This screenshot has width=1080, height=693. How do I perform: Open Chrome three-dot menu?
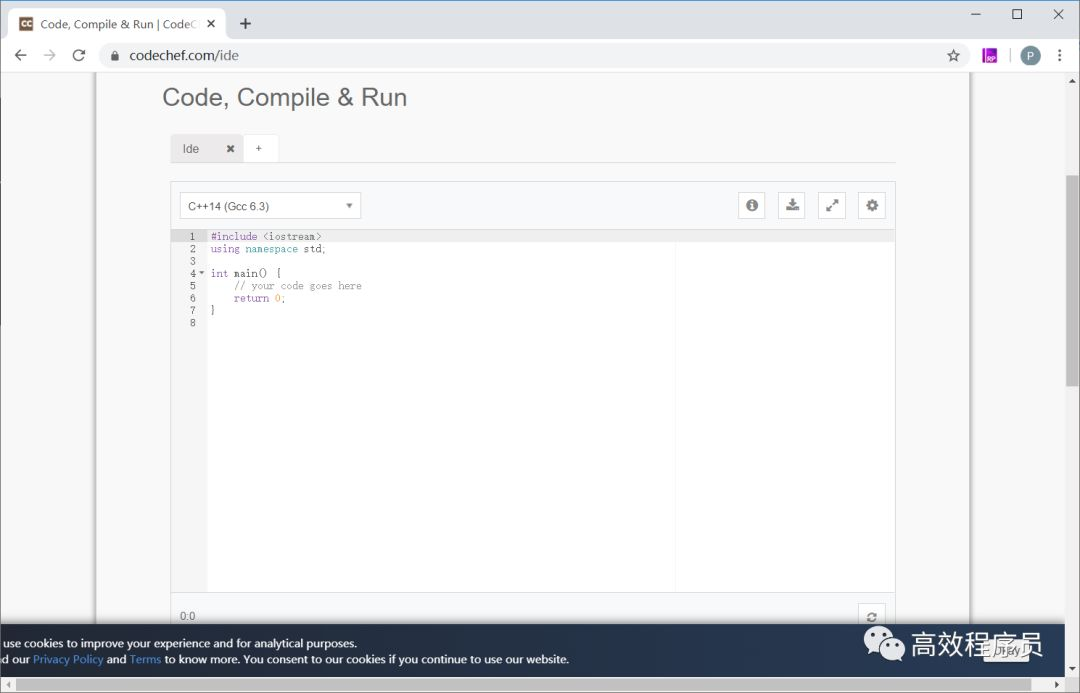click(1059, 56)
